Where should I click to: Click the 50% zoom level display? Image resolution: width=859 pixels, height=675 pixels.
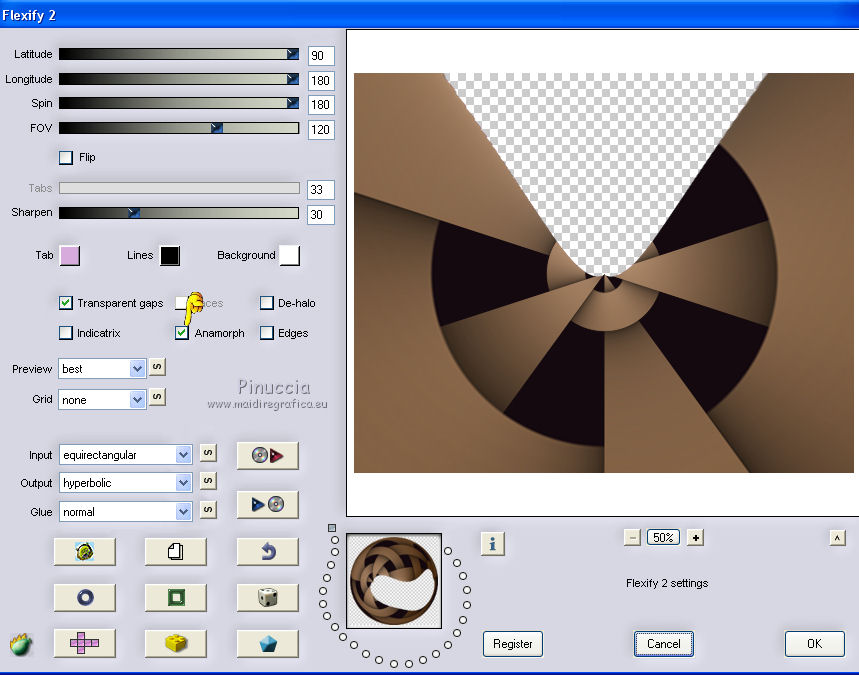tap(663, 537)
